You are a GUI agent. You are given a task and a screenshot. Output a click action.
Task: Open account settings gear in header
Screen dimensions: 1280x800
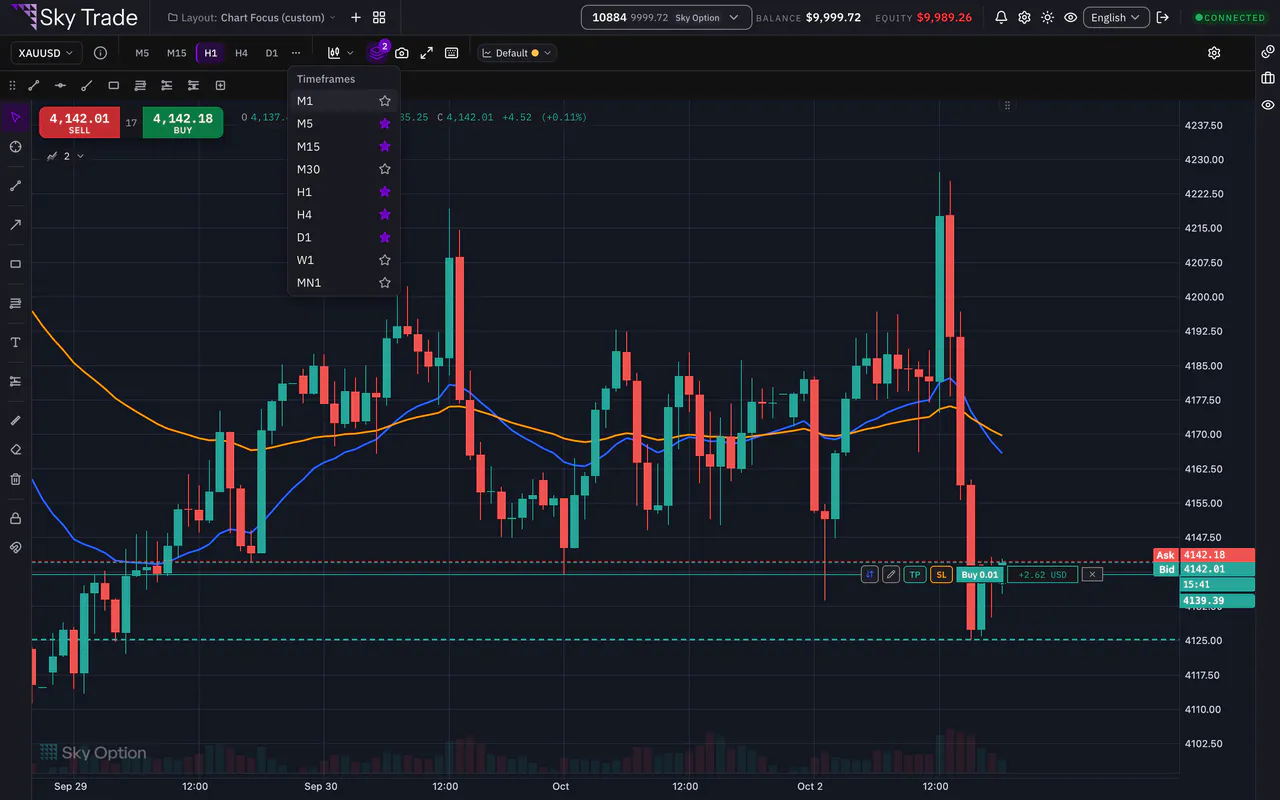(x=1024, y=18)
